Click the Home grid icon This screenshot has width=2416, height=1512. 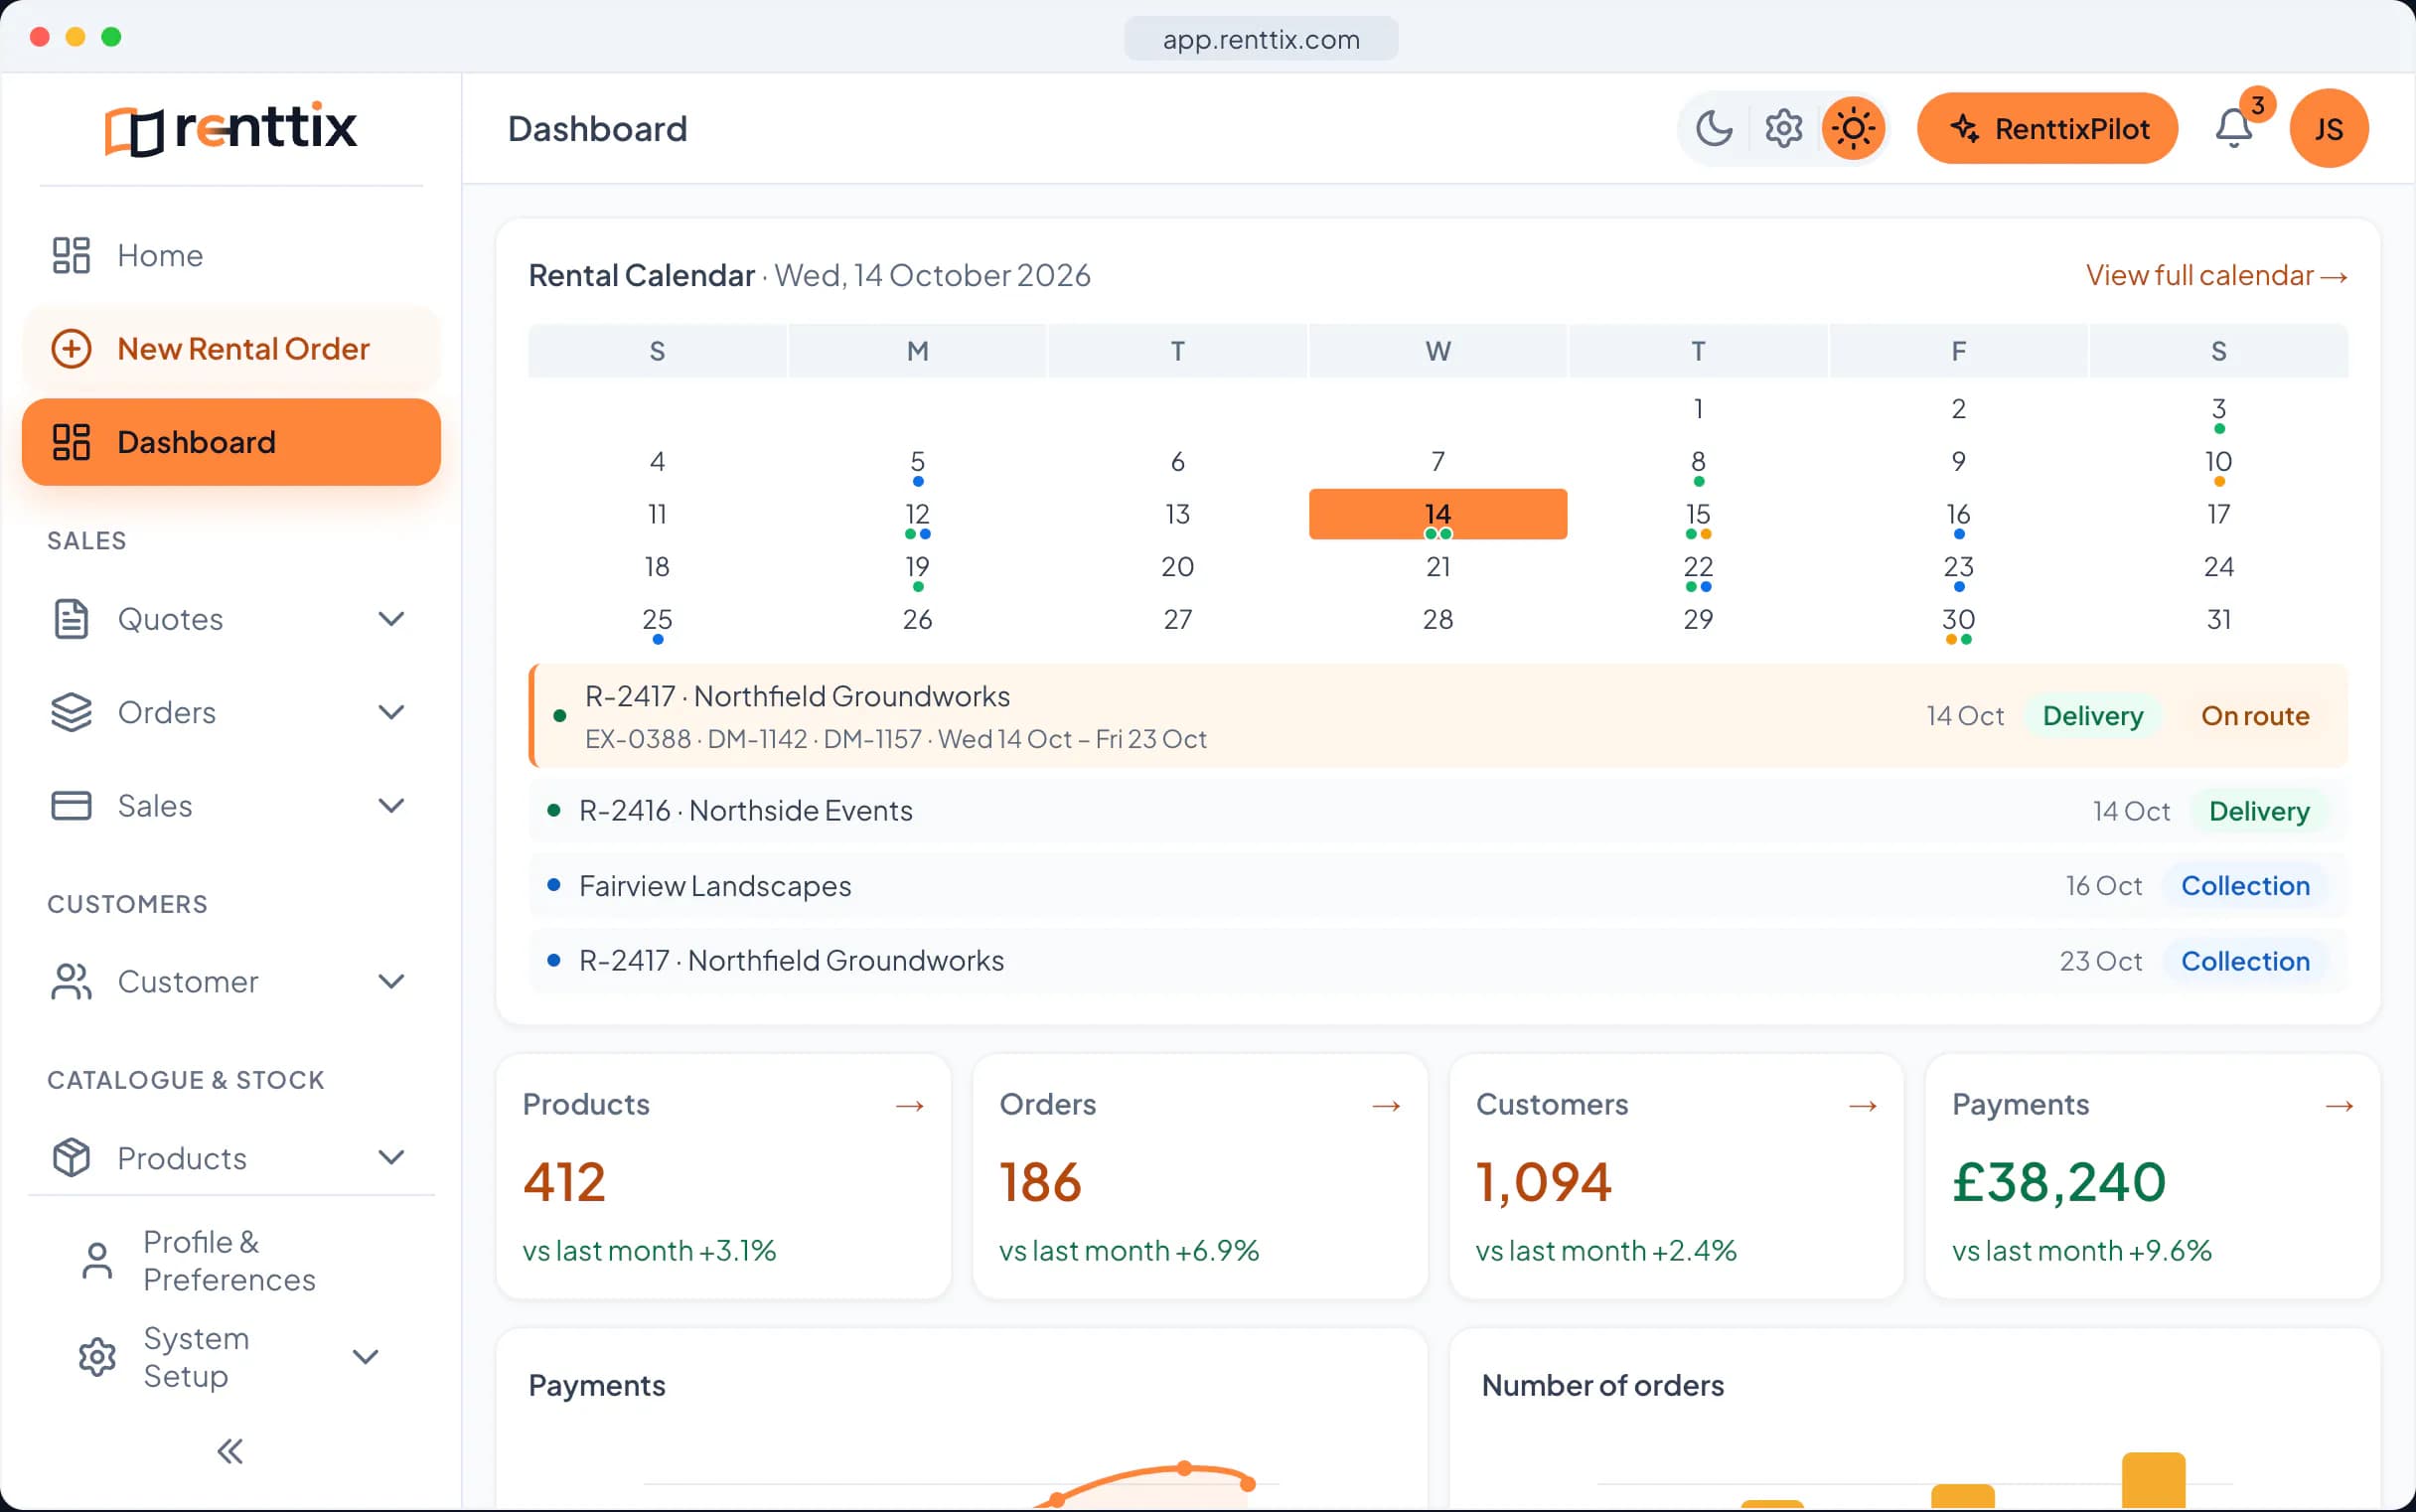point(71,255)
